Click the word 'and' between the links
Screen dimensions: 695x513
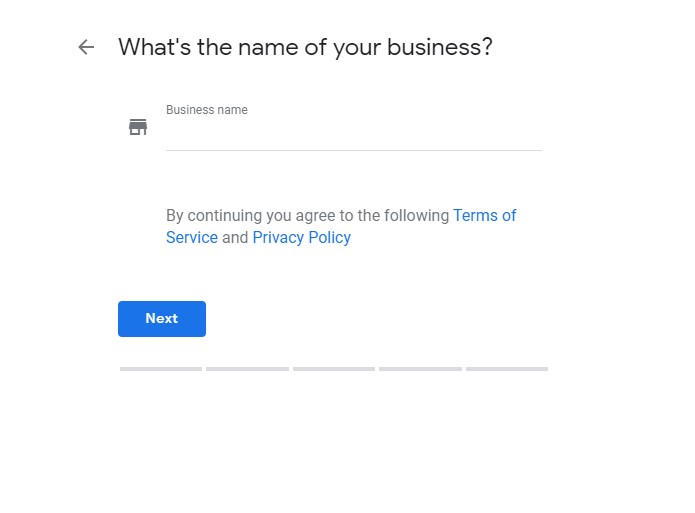coord(235,238)
